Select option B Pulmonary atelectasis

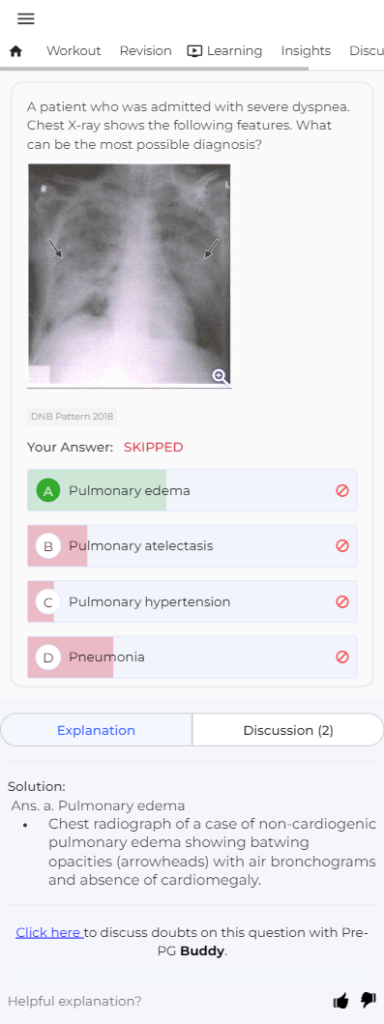192,546
